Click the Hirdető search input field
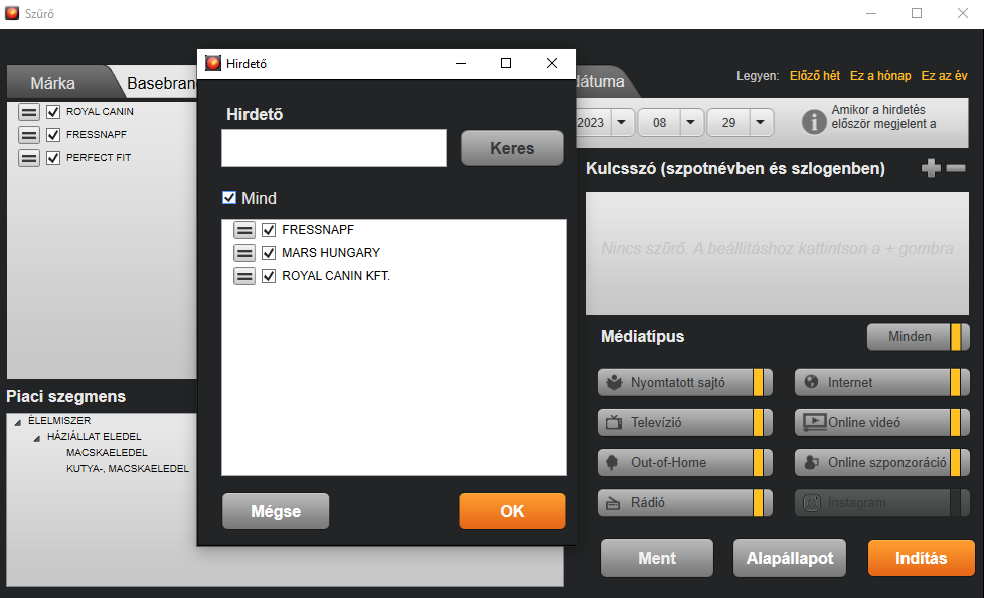 (334, 148)
